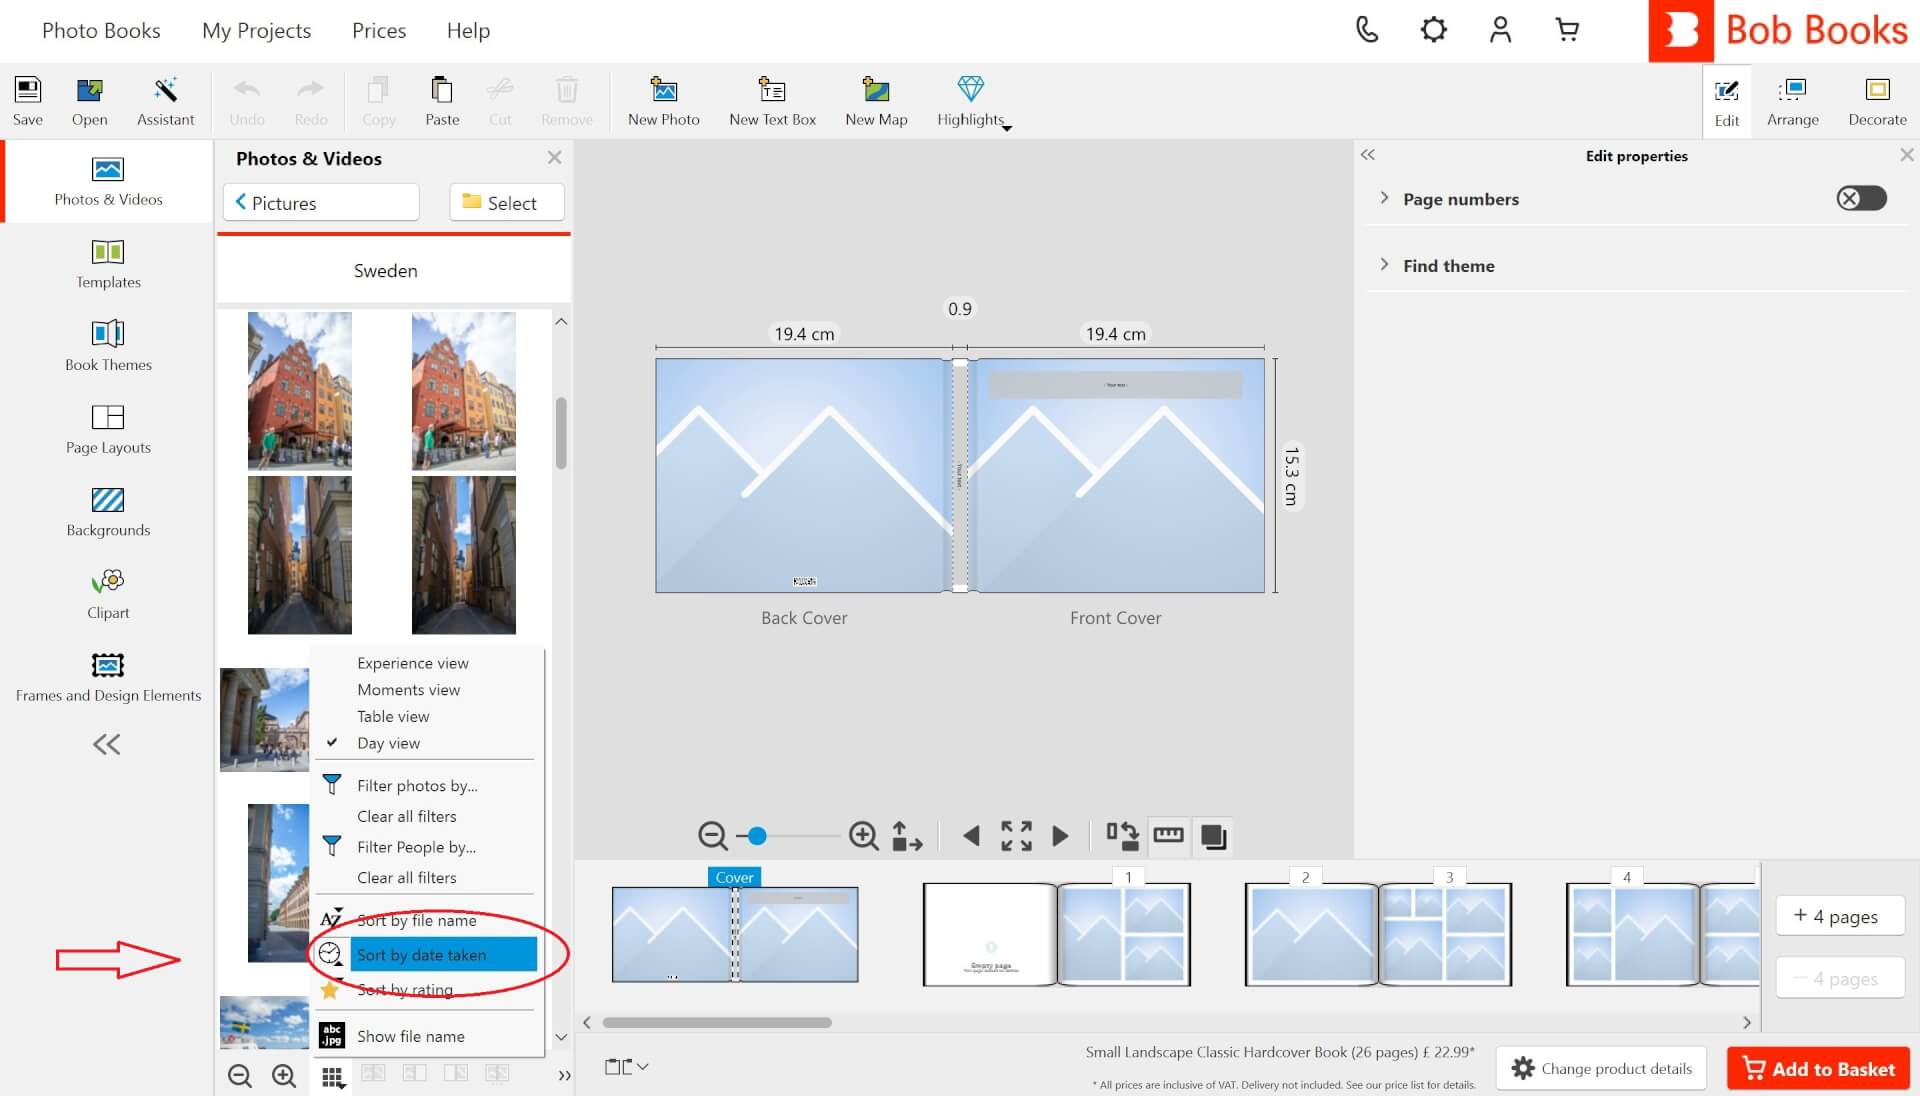Click the Add to Basket button
The height and width of the screenshot is (1096, 1920).
1818,1068
